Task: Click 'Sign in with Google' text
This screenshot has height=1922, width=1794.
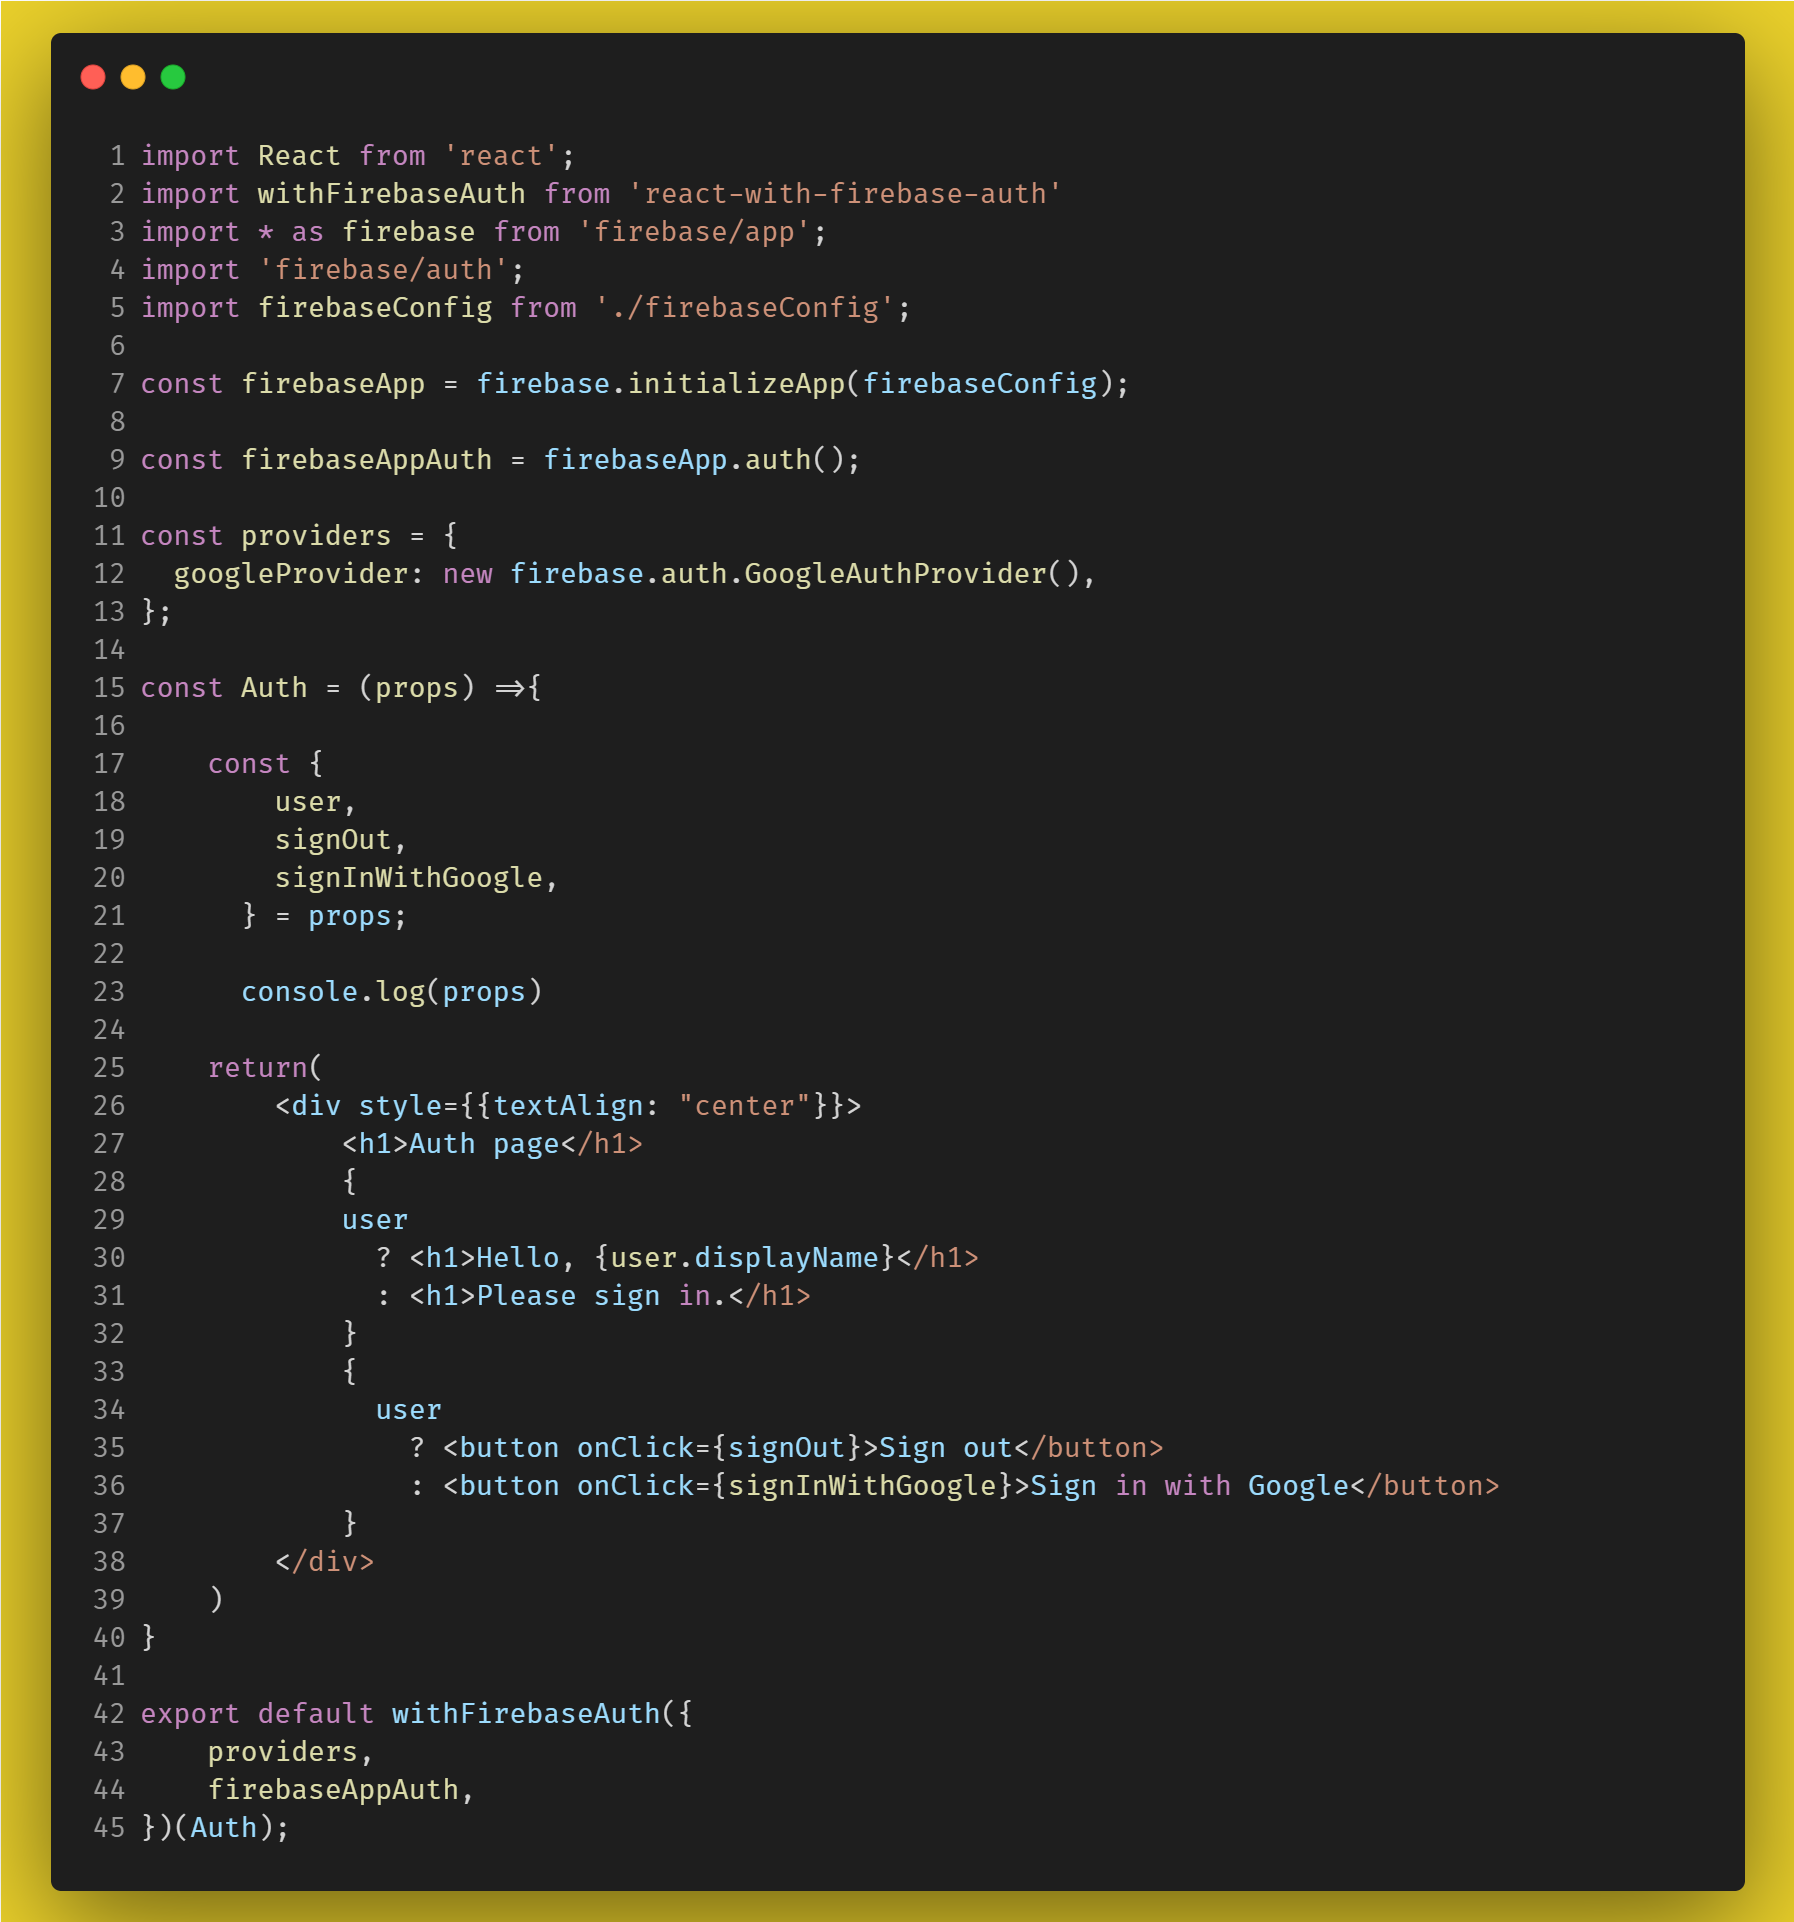Action: 1189,1486
